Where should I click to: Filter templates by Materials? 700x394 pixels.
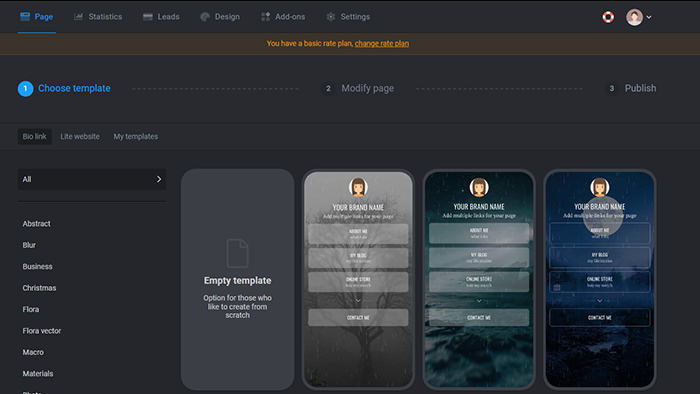38,373
